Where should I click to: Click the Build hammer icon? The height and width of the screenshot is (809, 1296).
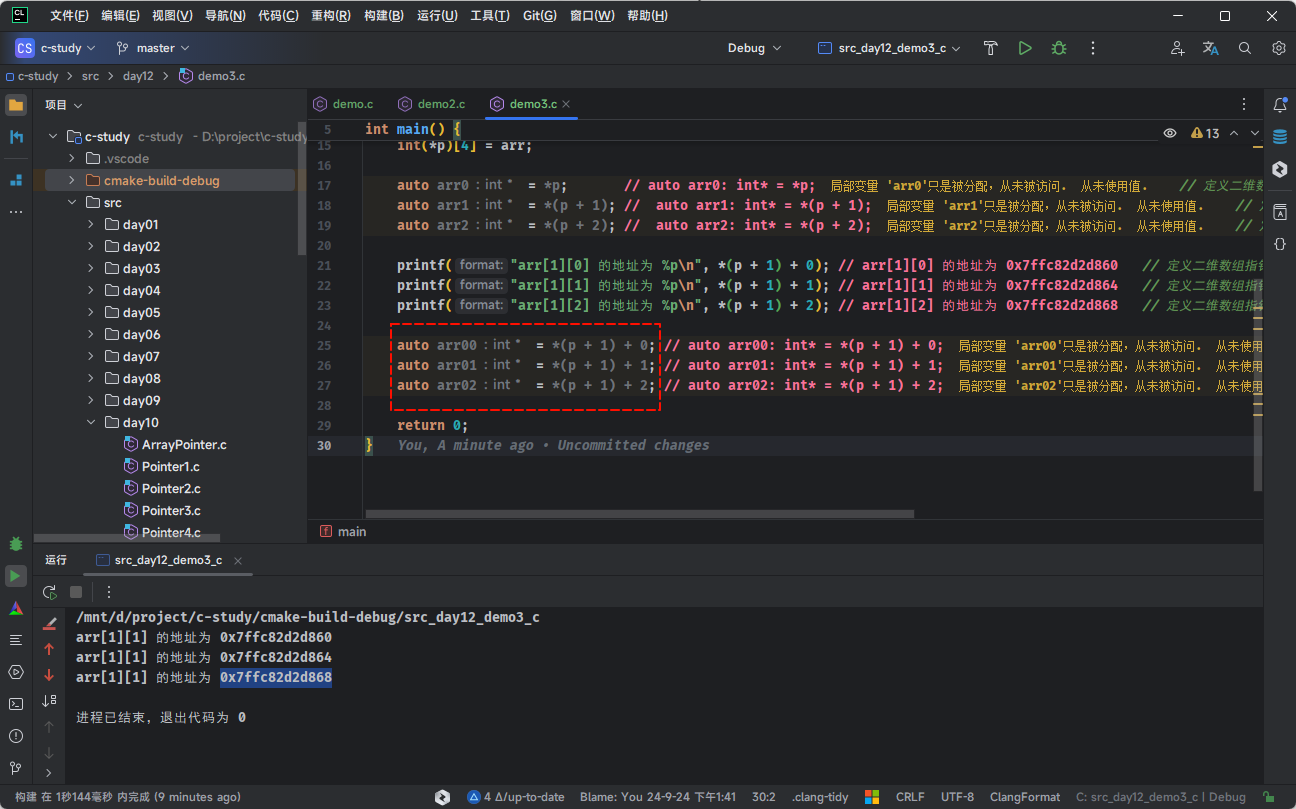pyautogui.click(x=990, y=48)
